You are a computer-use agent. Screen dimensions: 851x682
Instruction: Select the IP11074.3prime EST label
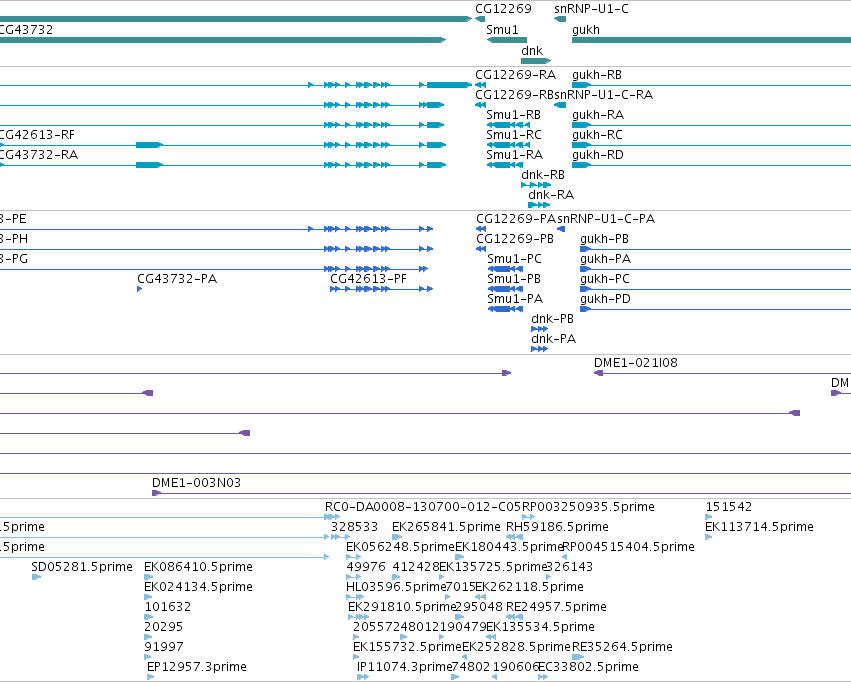404,667
